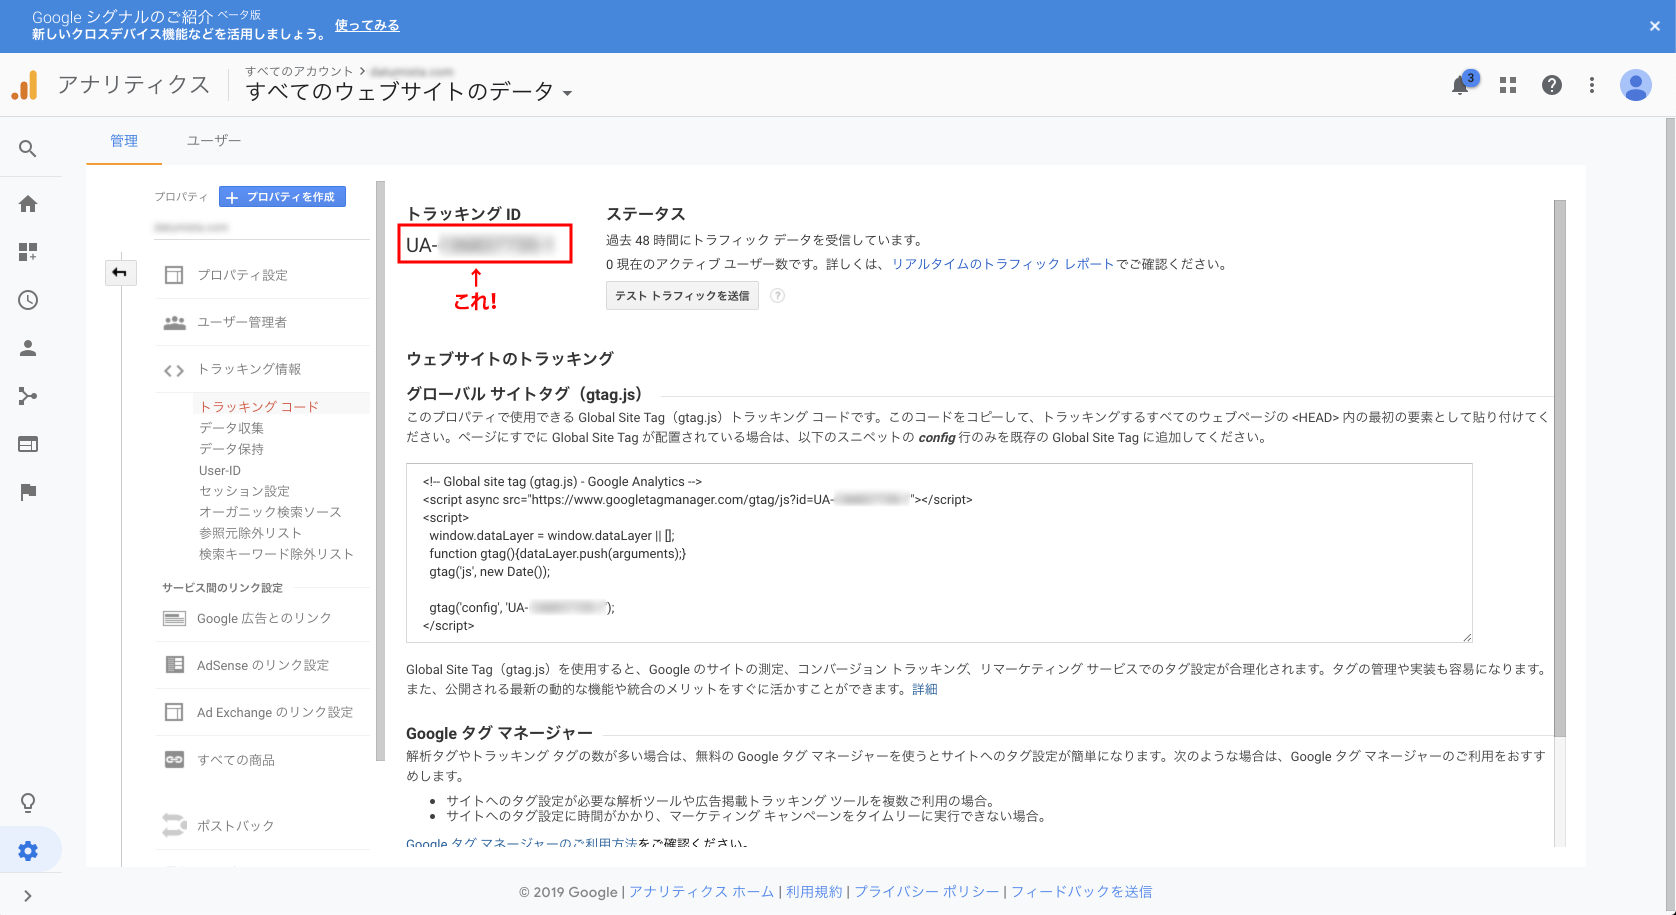Open ポストバック menu item

[235, 826]
